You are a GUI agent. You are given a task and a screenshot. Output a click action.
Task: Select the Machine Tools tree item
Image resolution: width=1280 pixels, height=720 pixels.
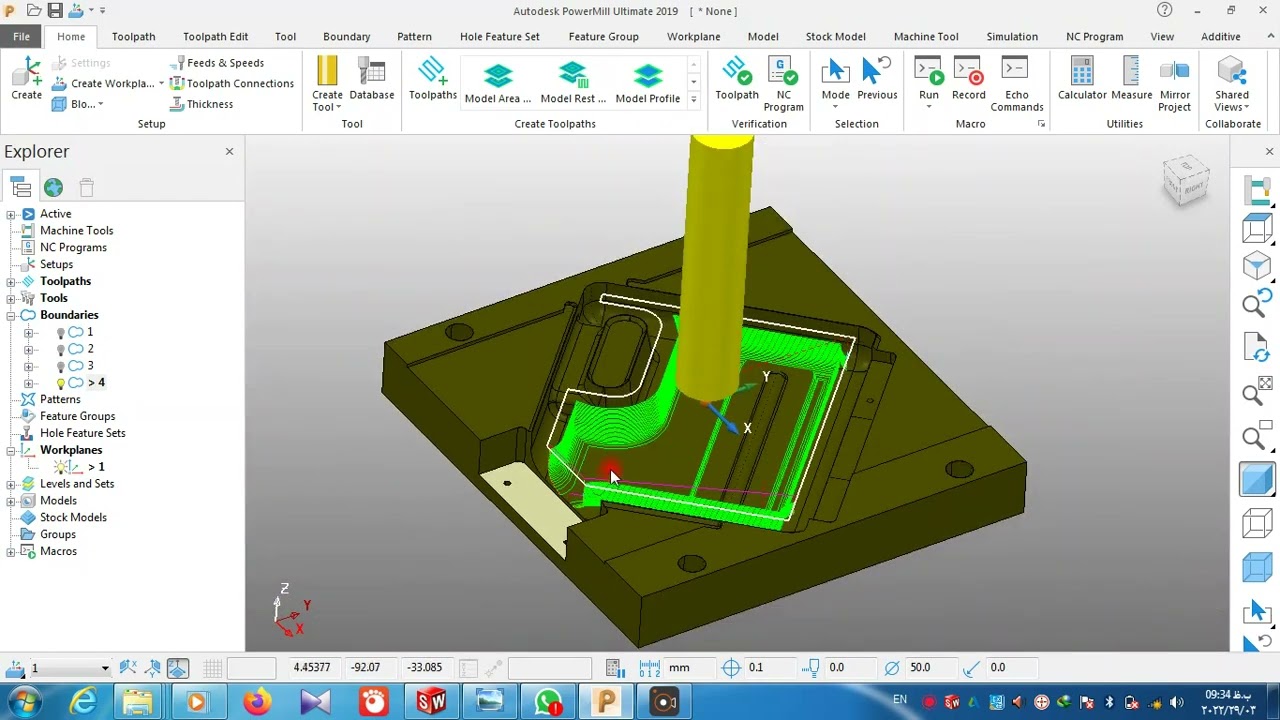(76, 231)
